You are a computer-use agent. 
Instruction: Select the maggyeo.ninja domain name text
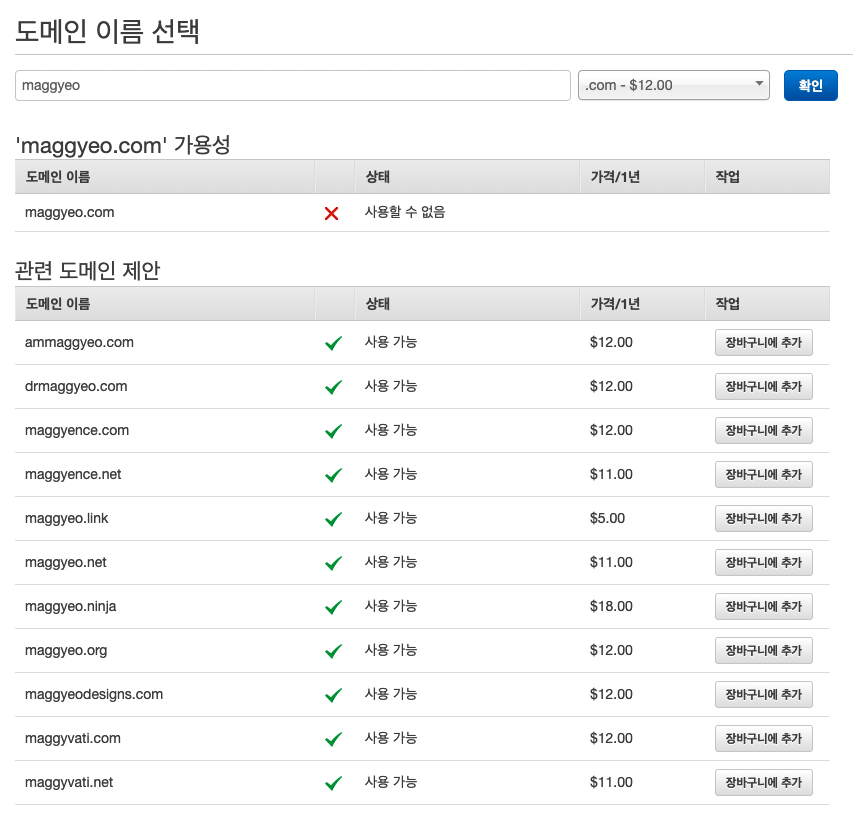71,606
